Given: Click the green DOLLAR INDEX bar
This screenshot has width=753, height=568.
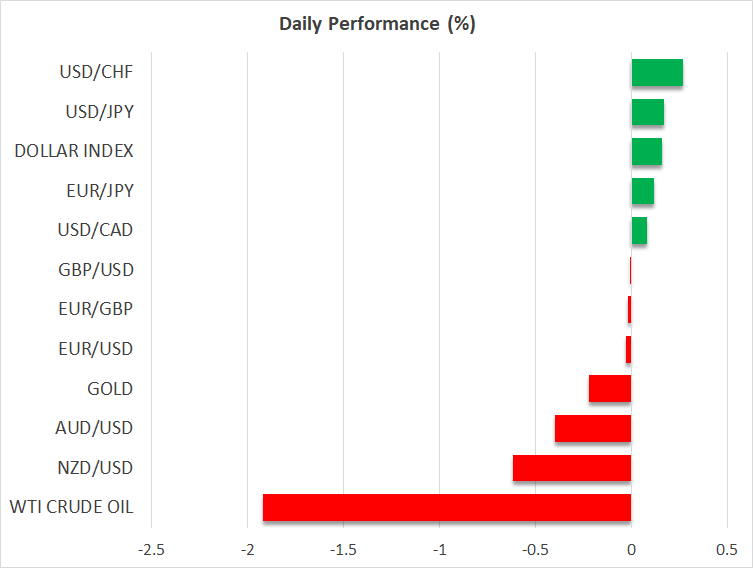Looking at the screenshot, I should [x=646, y=152].
